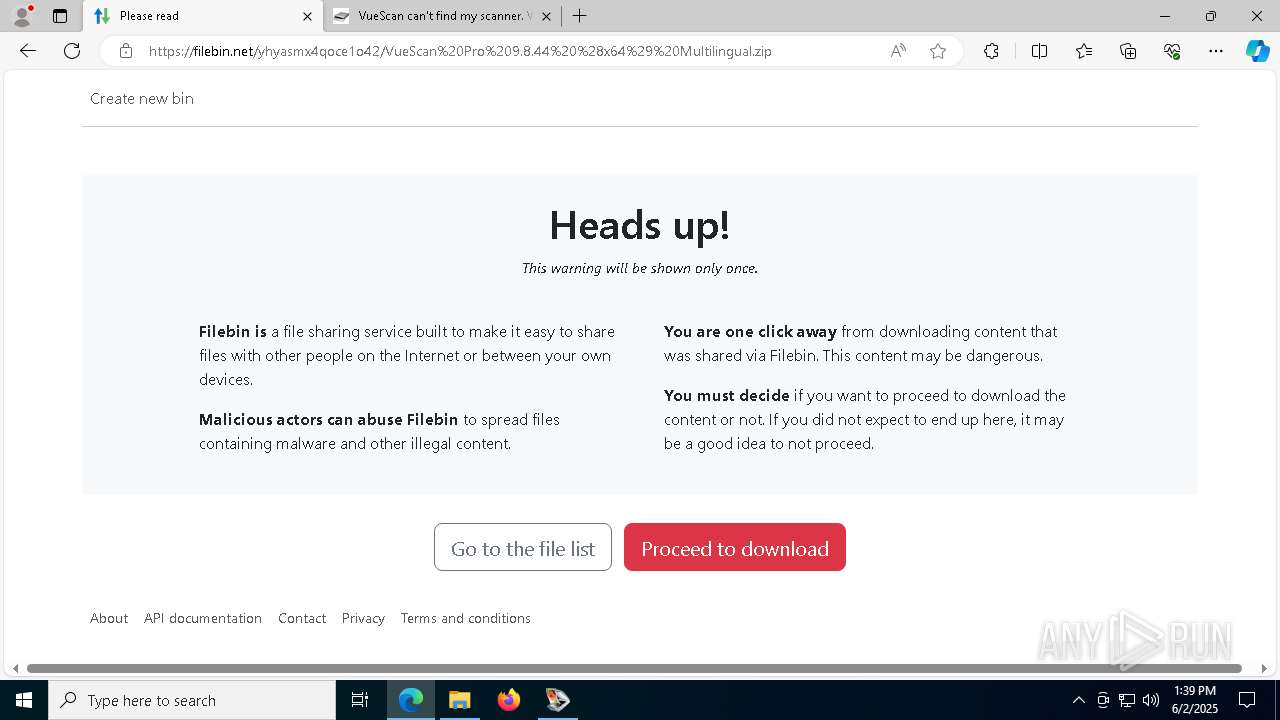Image resolution: width=1280 pixels, height=720 pixels.
Task: Click the taskbar search box
Action: pyautogui.click(x=192, y=700)
